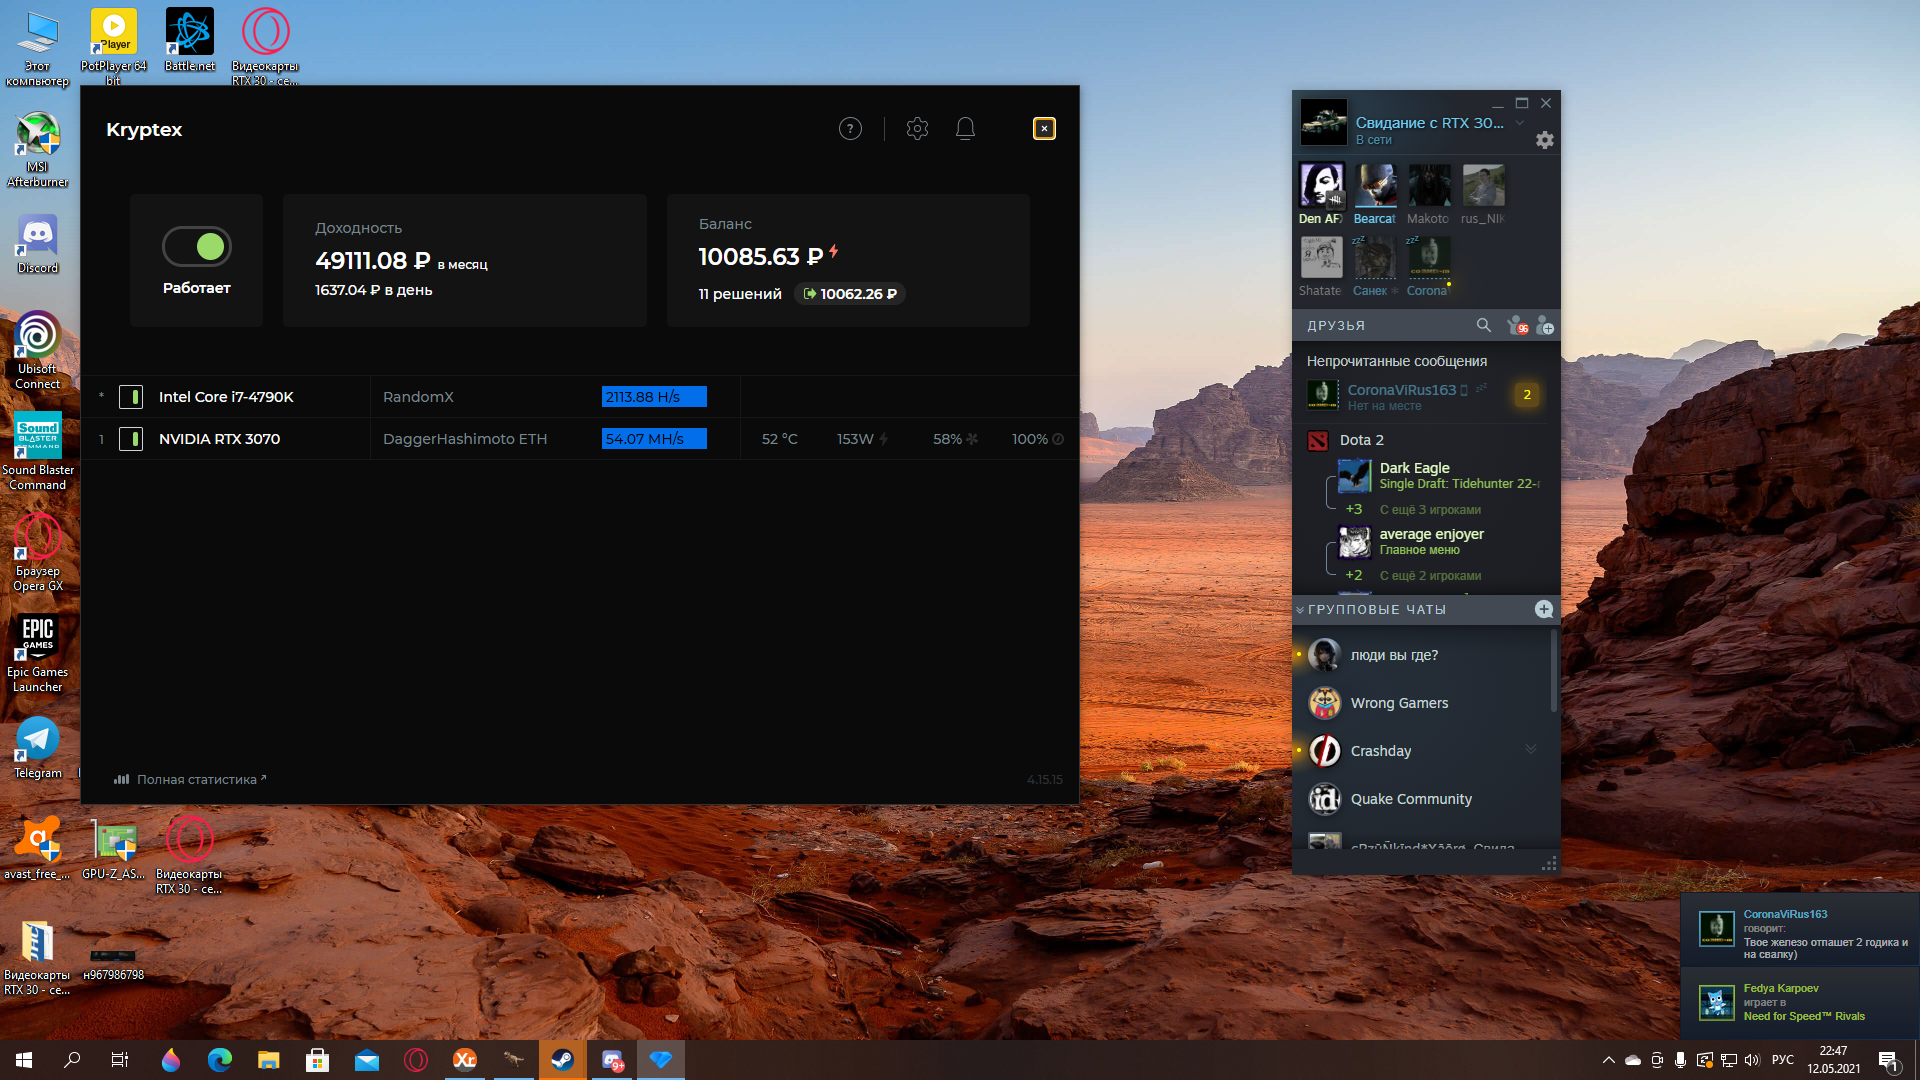Click the 10062.26 ₽ withdraw button
The width and height of the screenshot is (1920, 1080).
(x=850, y=294)
